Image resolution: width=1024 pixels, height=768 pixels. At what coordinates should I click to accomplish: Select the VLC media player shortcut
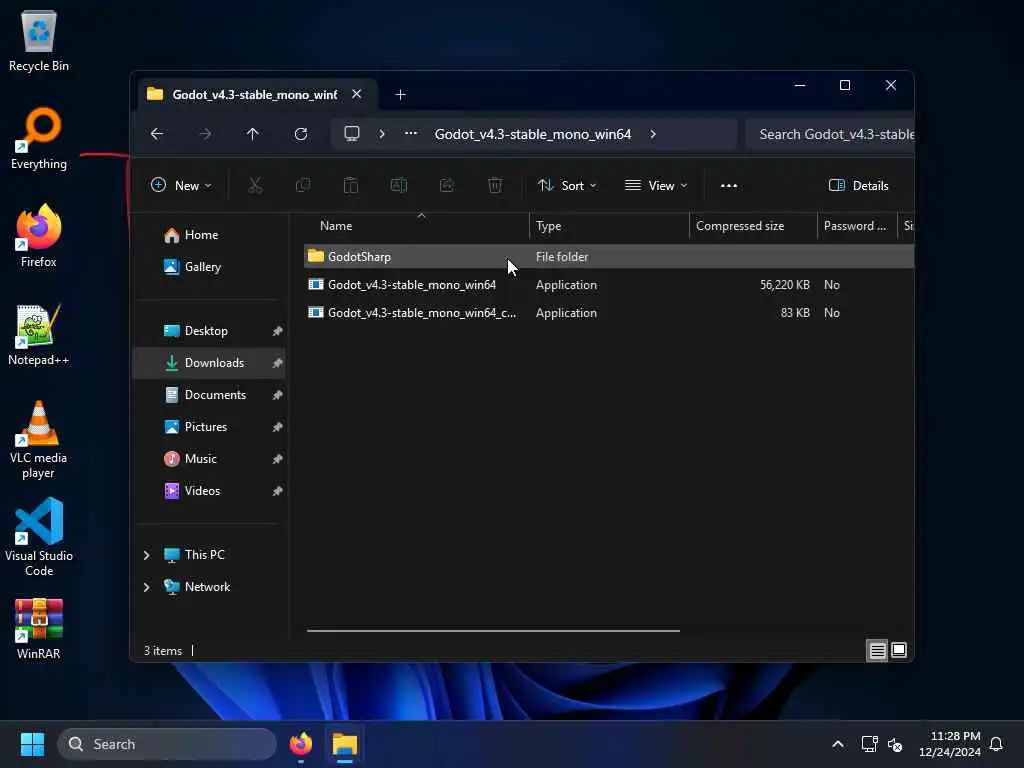click(x=39, y=440)
